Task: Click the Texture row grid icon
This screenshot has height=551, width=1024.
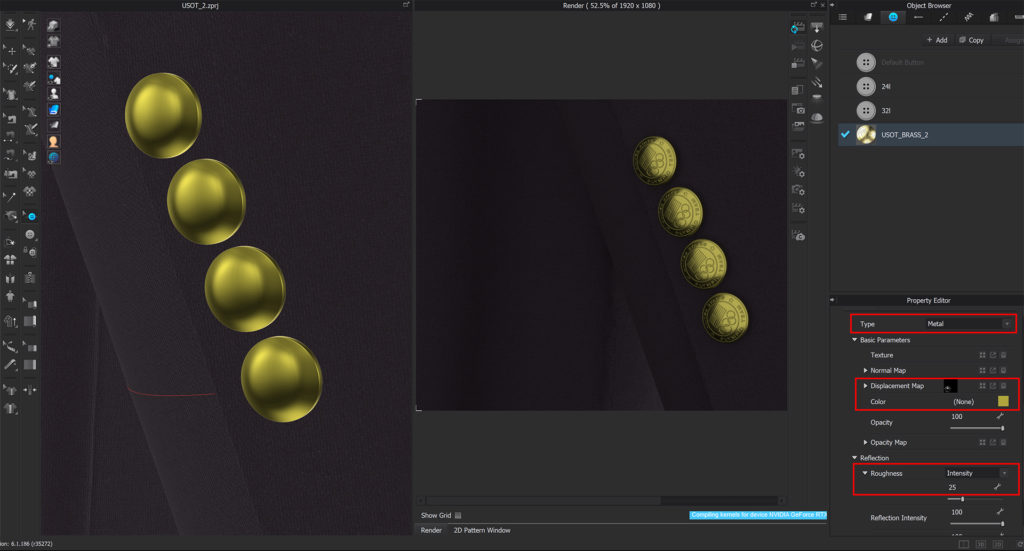Action: [x=982, y=355]
